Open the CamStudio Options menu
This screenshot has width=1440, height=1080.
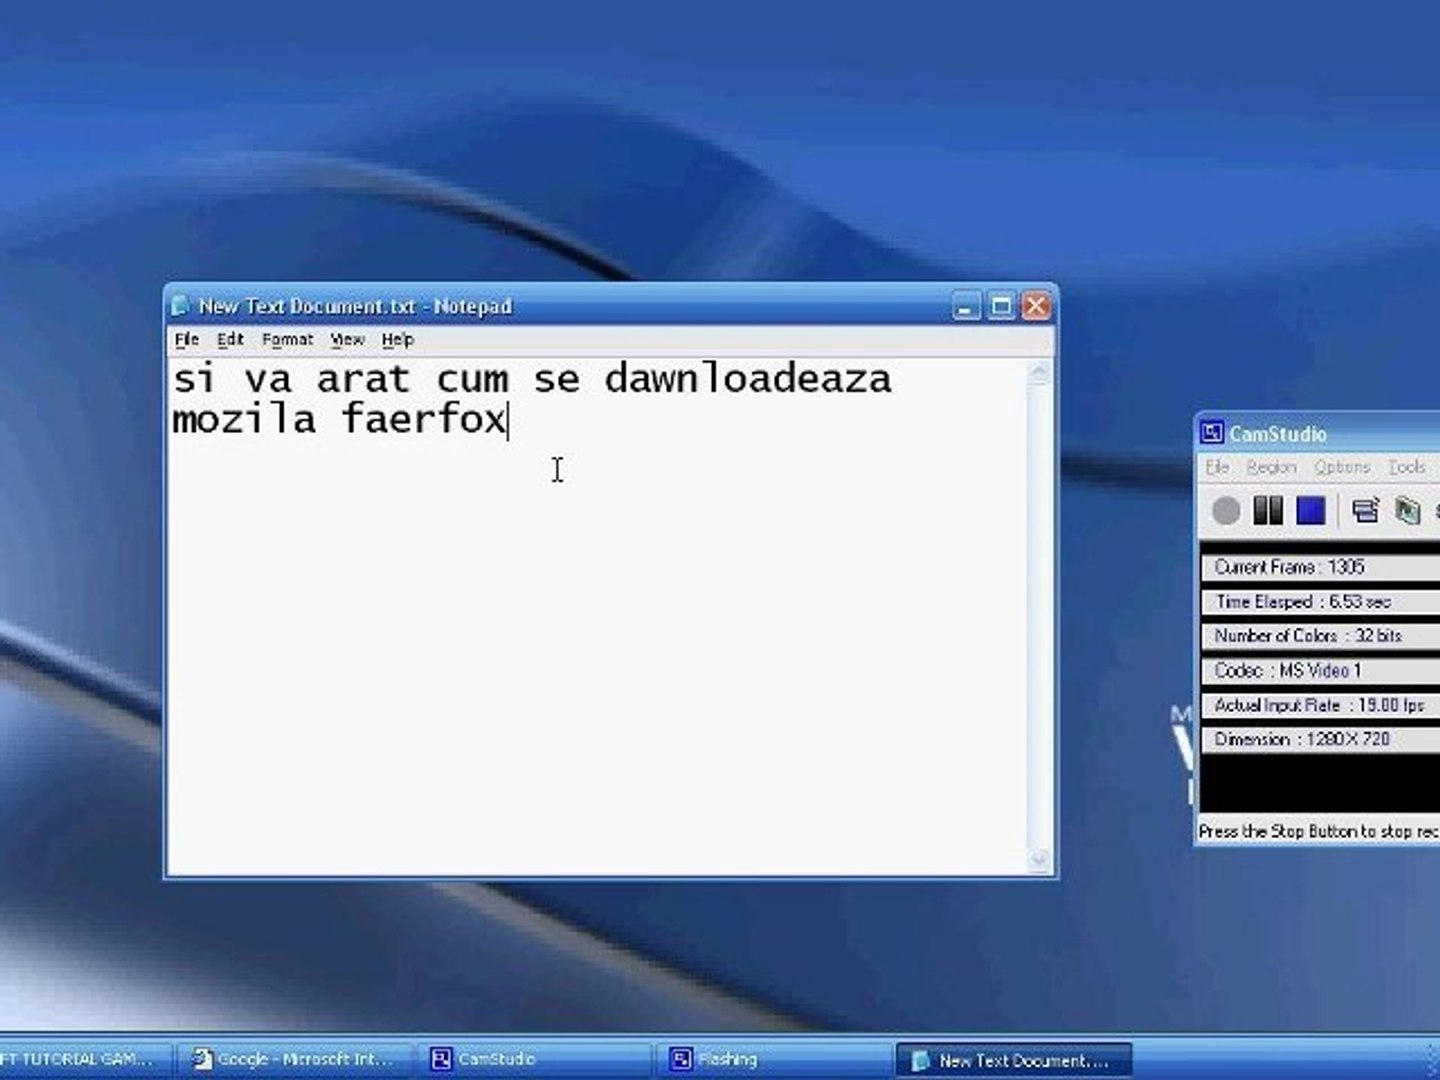(x=1342, y=467)
